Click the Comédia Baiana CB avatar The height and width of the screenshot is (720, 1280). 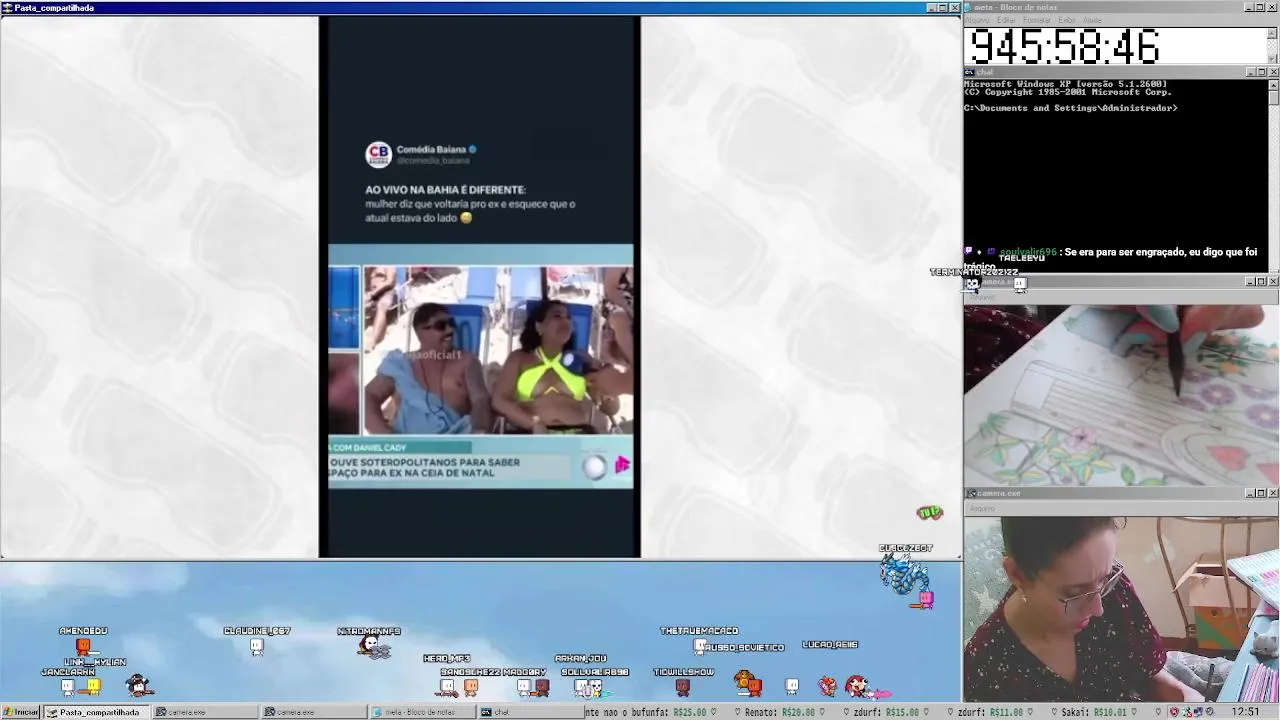[378, 154]
